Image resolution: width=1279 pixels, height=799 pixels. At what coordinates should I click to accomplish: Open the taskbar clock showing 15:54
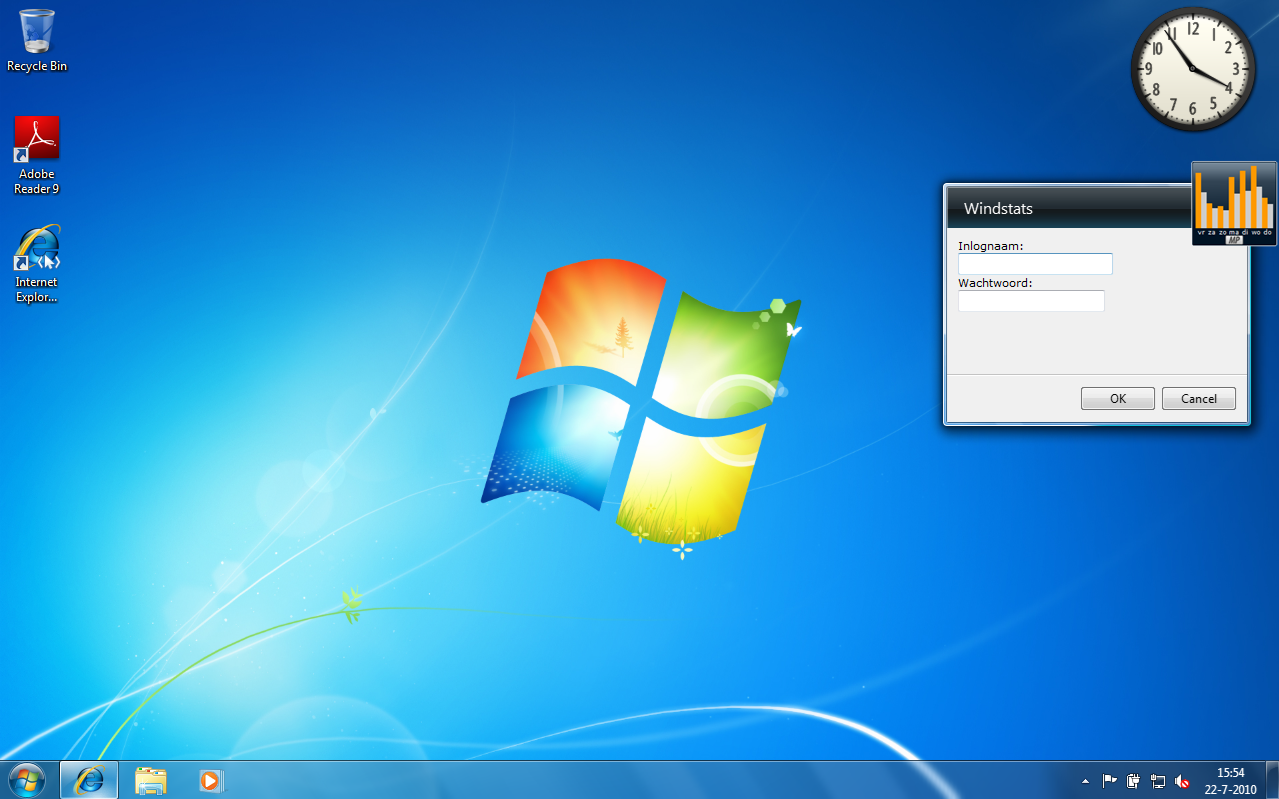pyautogui.click(x=1230, y=781)
